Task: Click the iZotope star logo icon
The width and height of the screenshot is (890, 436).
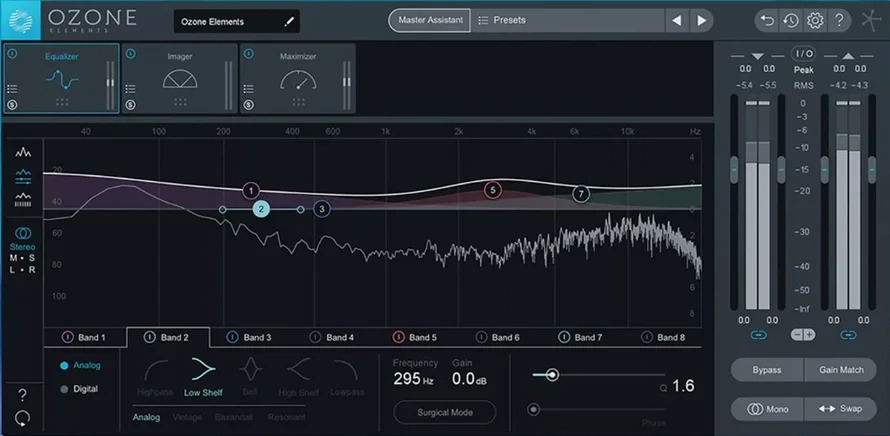Action: (x=871, y=21)
